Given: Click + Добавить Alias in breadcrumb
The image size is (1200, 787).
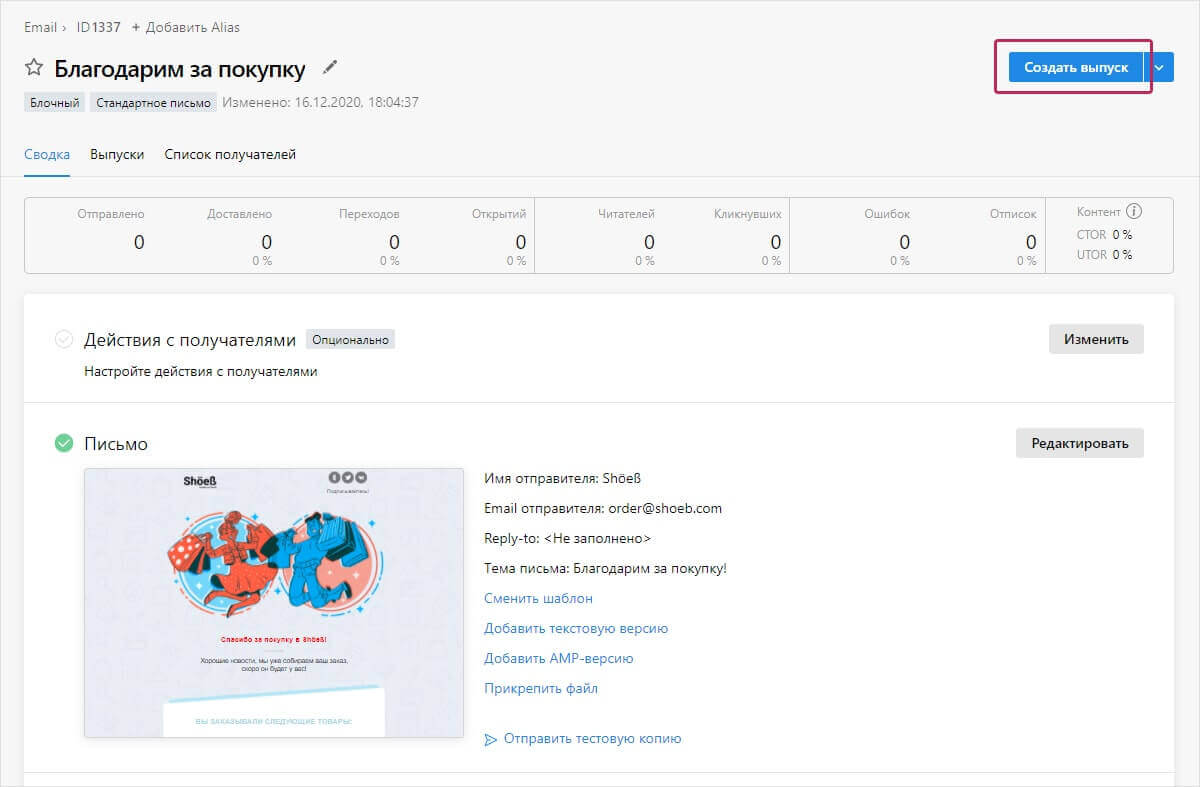Looking at the screenshot, I should click(186, 27).
